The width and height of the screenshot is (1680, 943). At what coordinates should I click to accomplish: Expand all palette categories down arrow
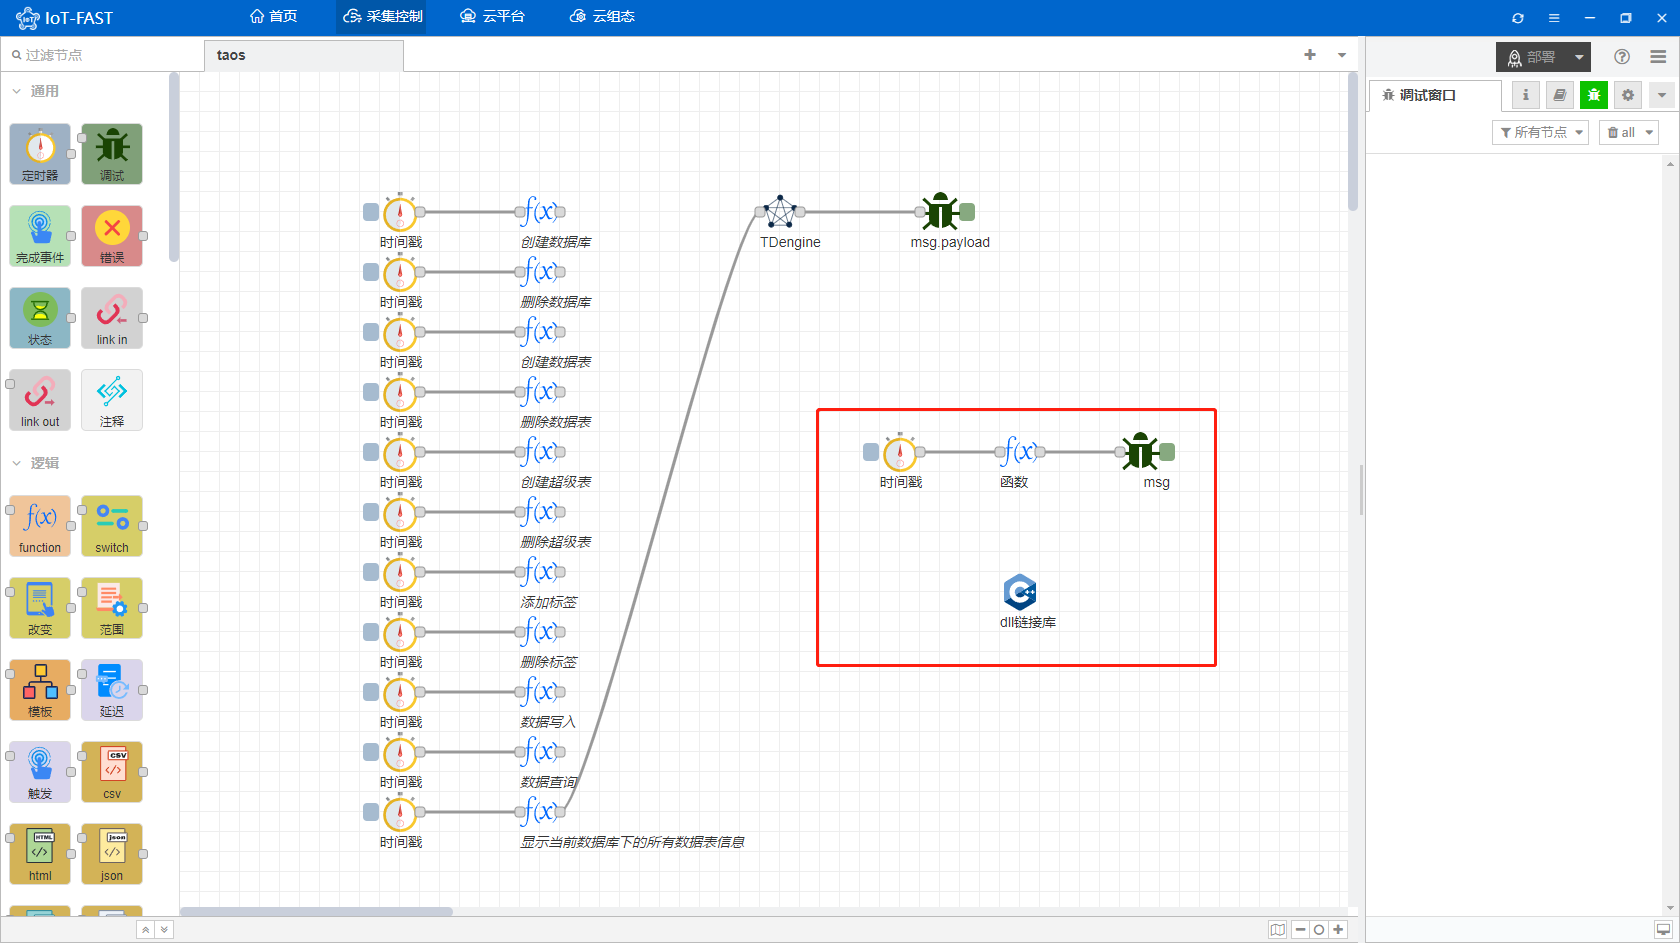point(164,930)
